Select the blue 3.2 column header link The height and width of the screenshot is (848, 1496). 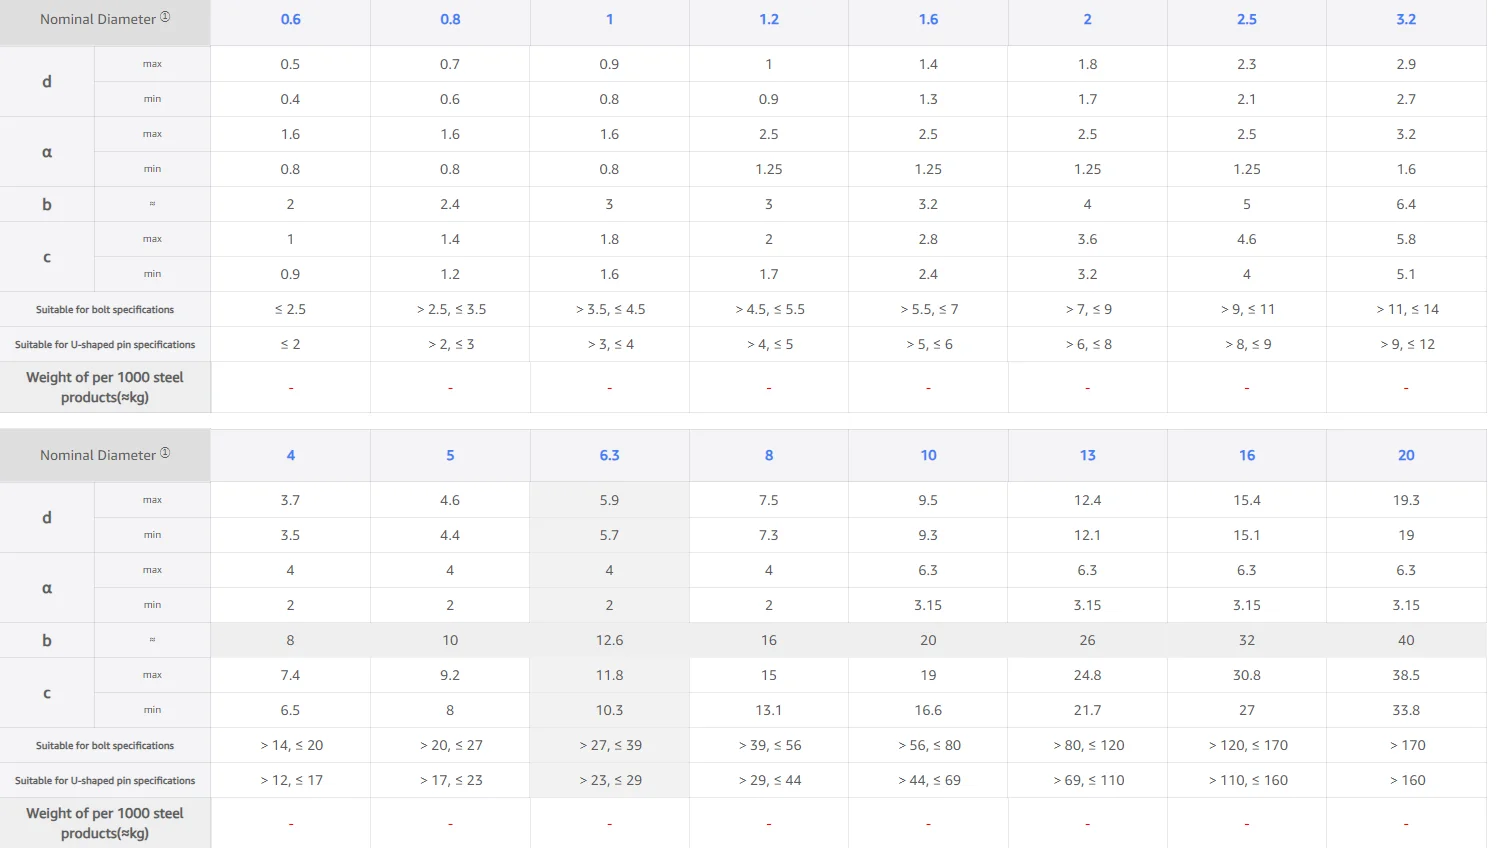[x=1405, y=19]
